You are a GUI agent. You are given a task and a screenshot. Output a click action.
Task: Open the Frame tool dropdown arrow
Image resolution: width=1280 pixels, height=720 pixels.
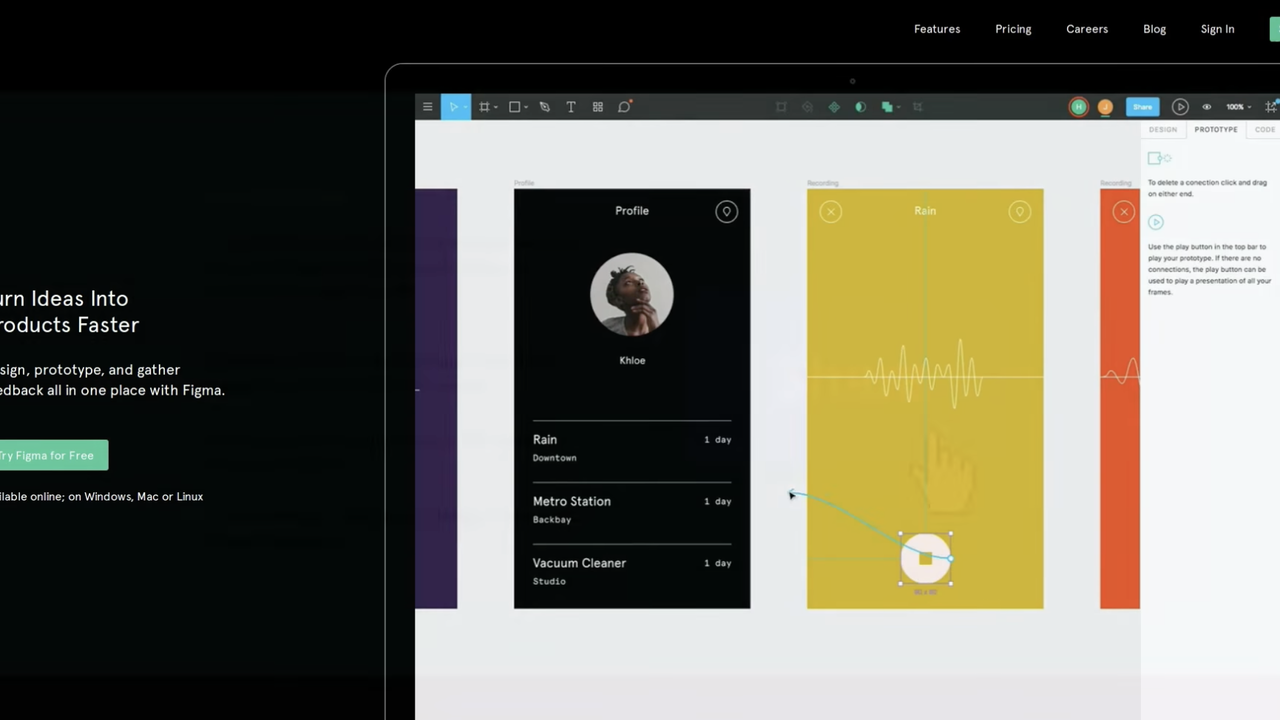point(495,106)
